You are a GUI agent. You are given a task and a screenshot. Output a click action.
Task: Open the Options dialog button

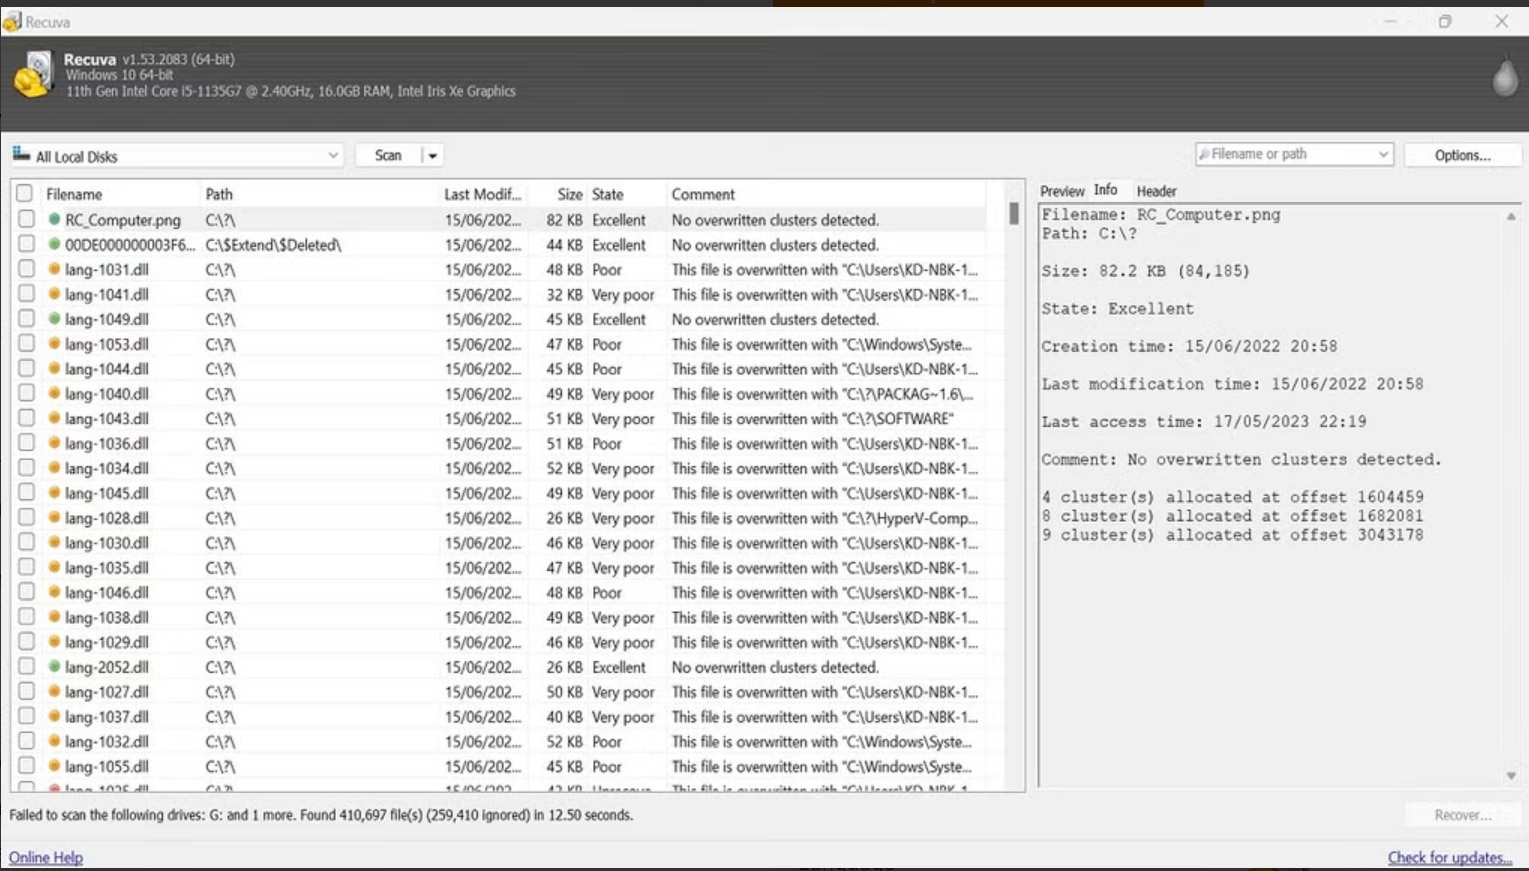[1462, 155]
